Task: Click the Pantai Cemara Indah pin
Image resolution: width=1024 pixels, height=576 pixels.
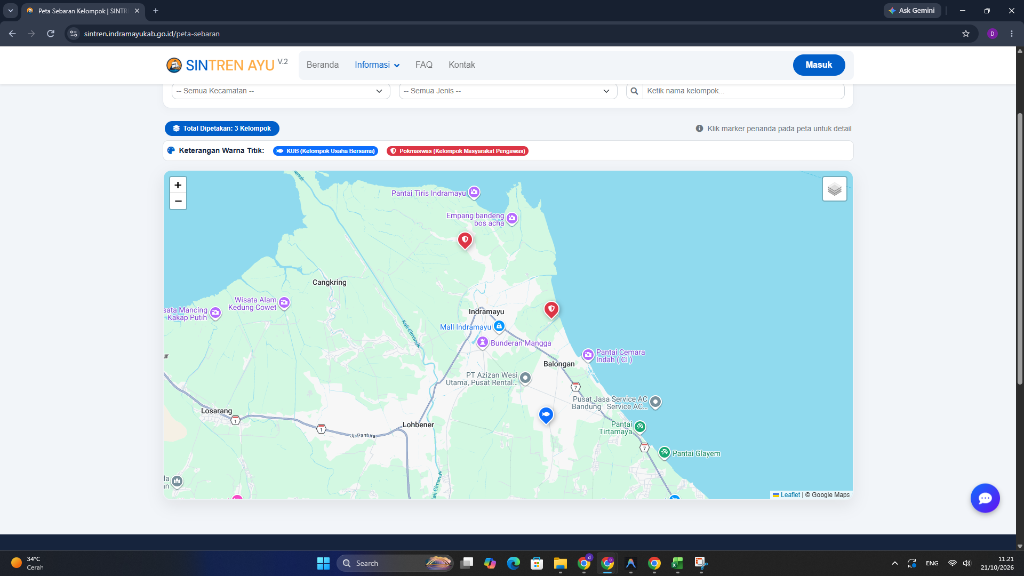Action: coord(588,355)
